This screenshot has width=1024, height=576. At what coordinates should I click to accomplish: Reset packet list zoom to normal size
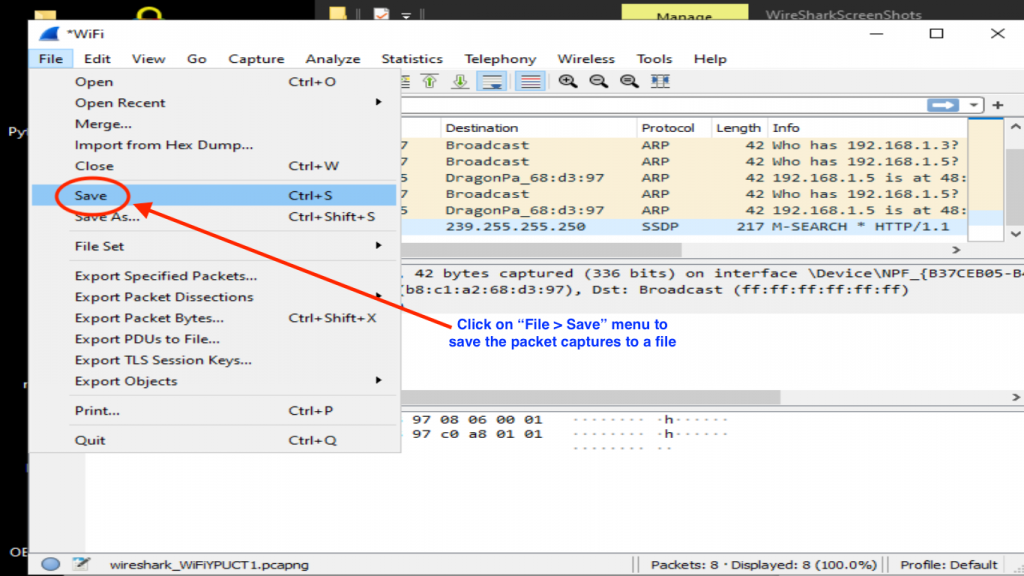[x=630, y=81]
